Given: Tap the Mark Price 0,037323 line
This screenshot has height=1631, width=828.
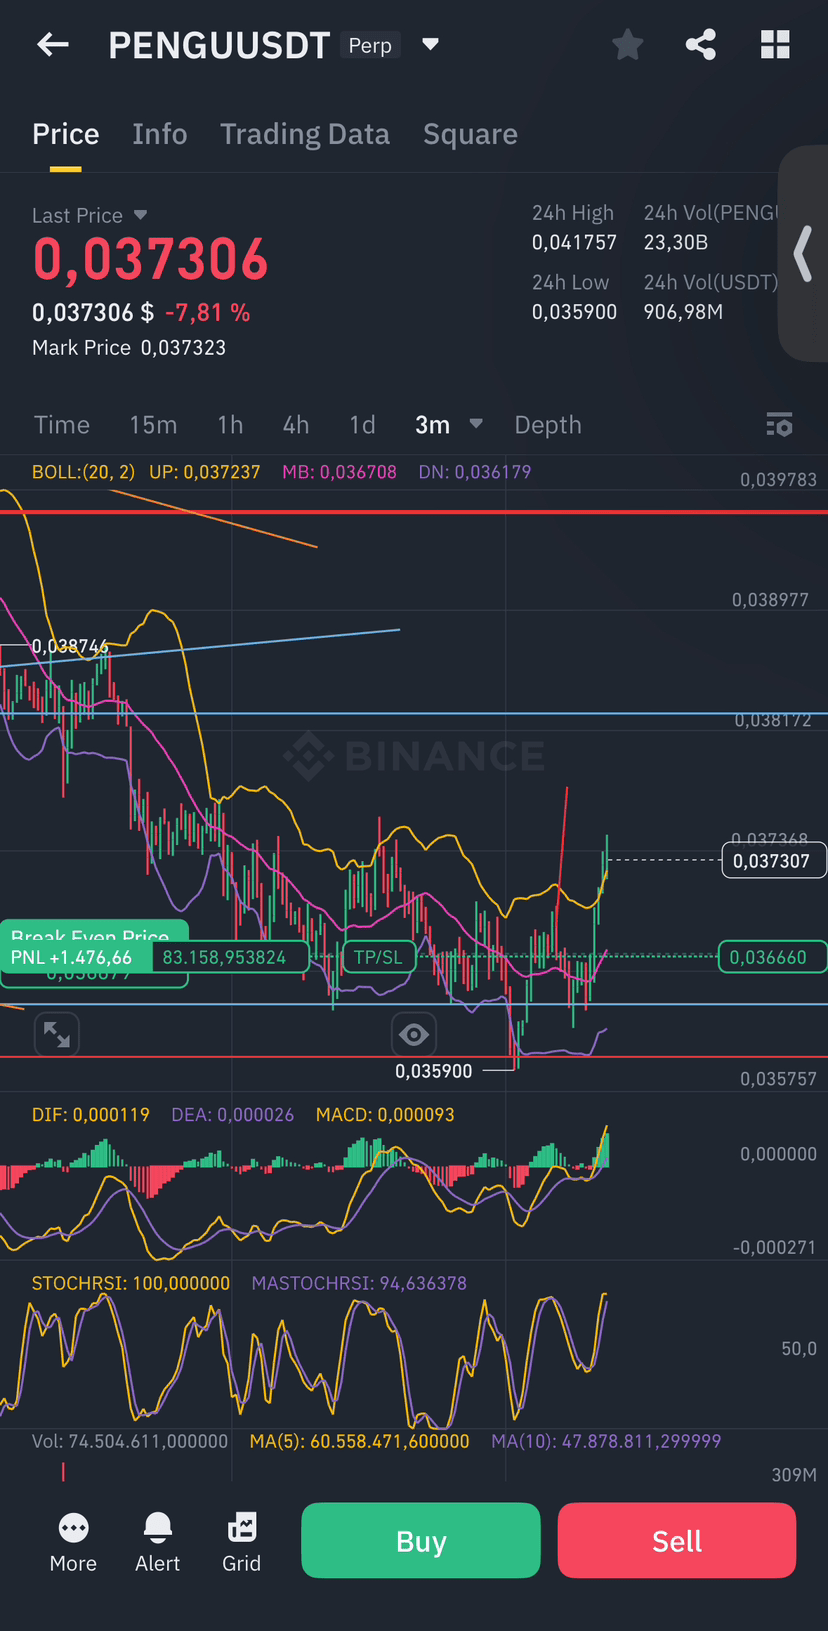Looking at the screenshot, I should click(x=129, y=348).
